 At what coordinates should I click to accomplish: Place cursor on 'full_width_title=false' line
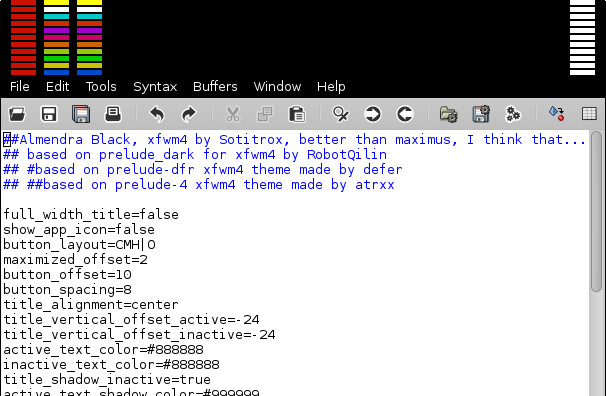[x=91, y=214]
